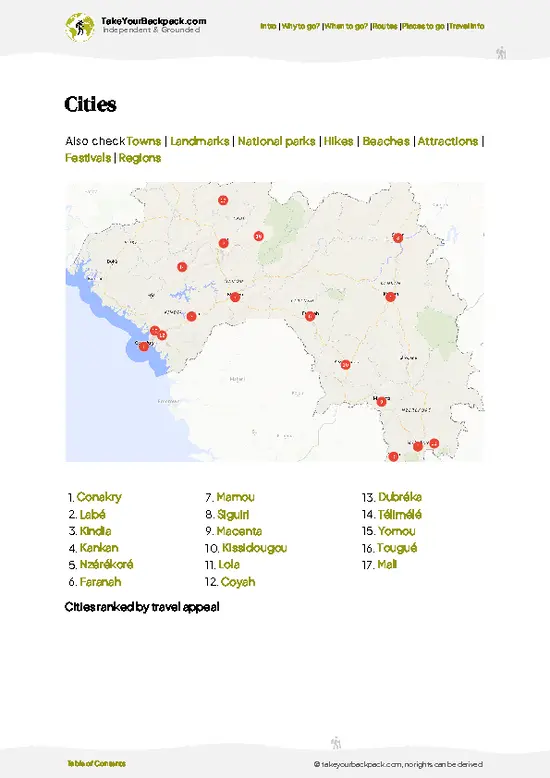Open Faranah in the city list

pyautogui.click(x=100, y=582)
